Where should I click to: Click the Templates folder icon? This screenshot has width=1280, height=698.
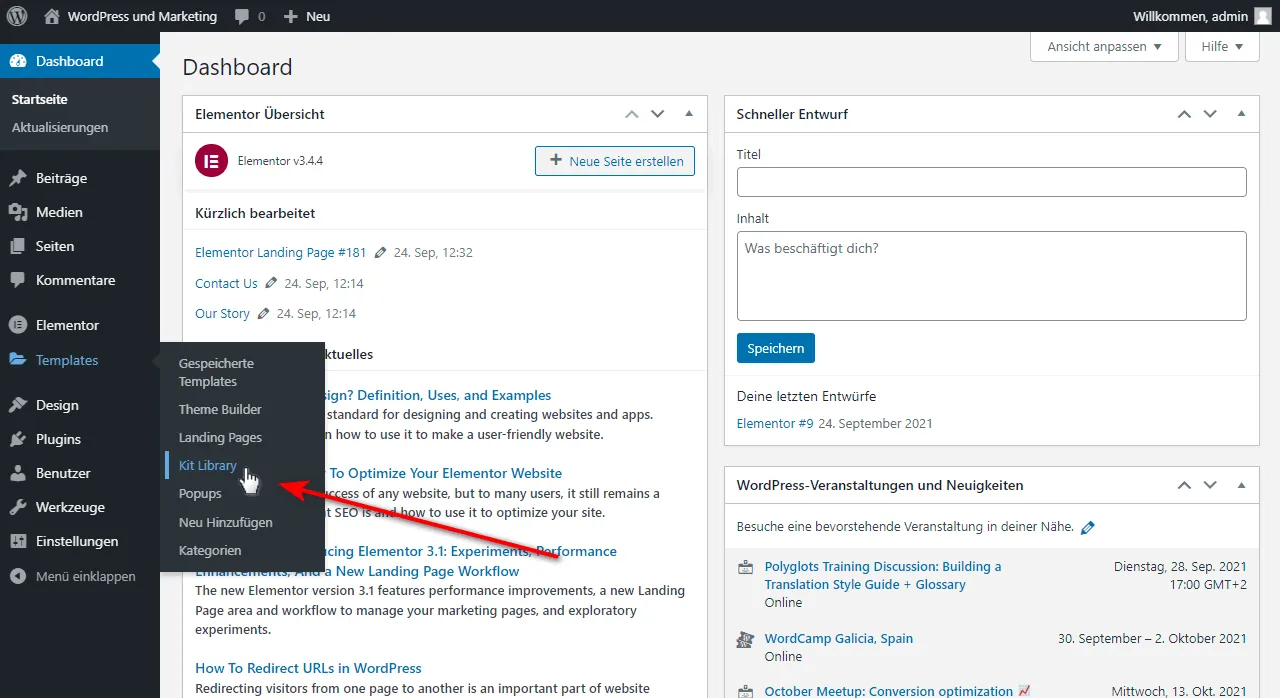coord(18,360)
